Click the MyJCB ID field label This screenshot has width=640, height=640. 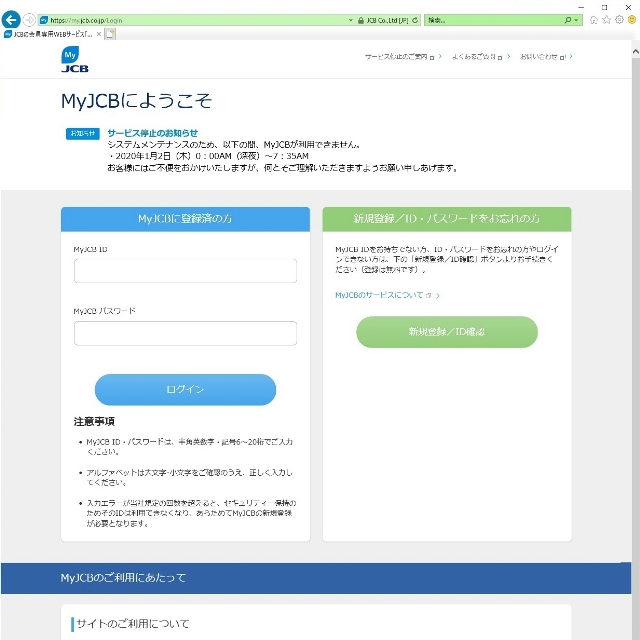click(x=91, y=249)
